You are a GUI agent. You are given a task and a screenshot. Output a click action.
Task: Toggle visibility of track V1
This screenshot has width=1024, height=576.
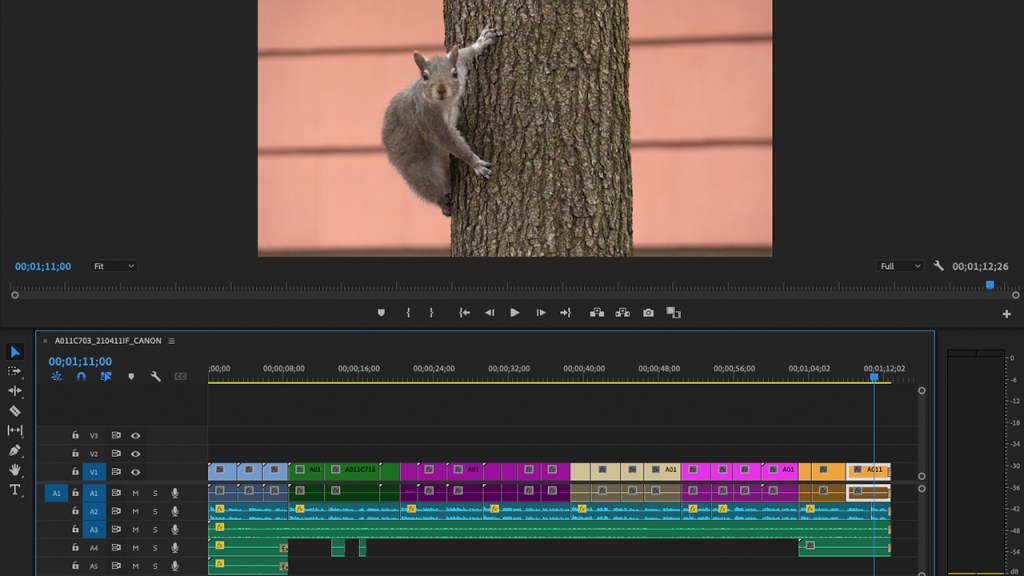(x=135, y=472)
